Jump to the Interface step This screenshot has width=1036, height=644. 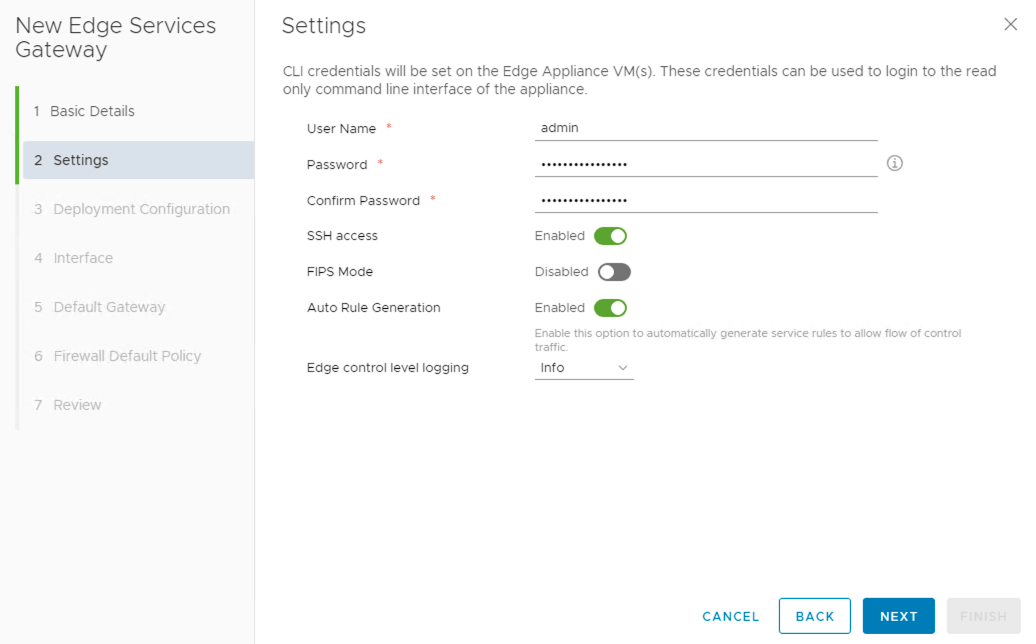83,258
